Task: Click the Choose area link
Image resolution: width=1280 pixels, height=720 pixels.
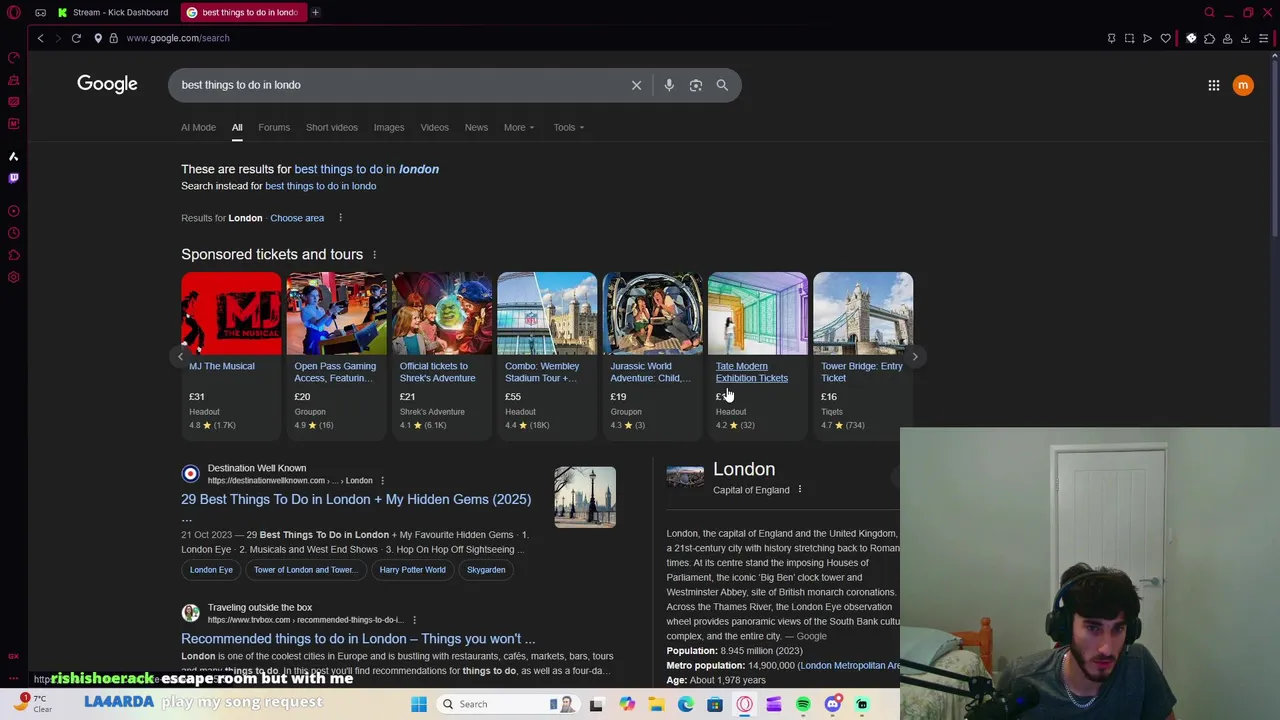Action: pyautogui.click(x=297, y=218)
